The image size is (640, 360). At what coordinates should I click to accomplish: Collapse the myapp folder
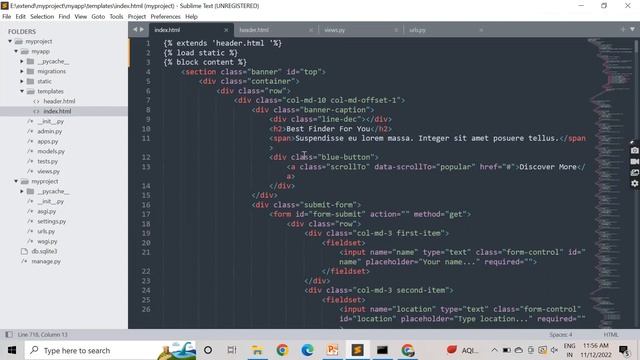click(16, 51)
